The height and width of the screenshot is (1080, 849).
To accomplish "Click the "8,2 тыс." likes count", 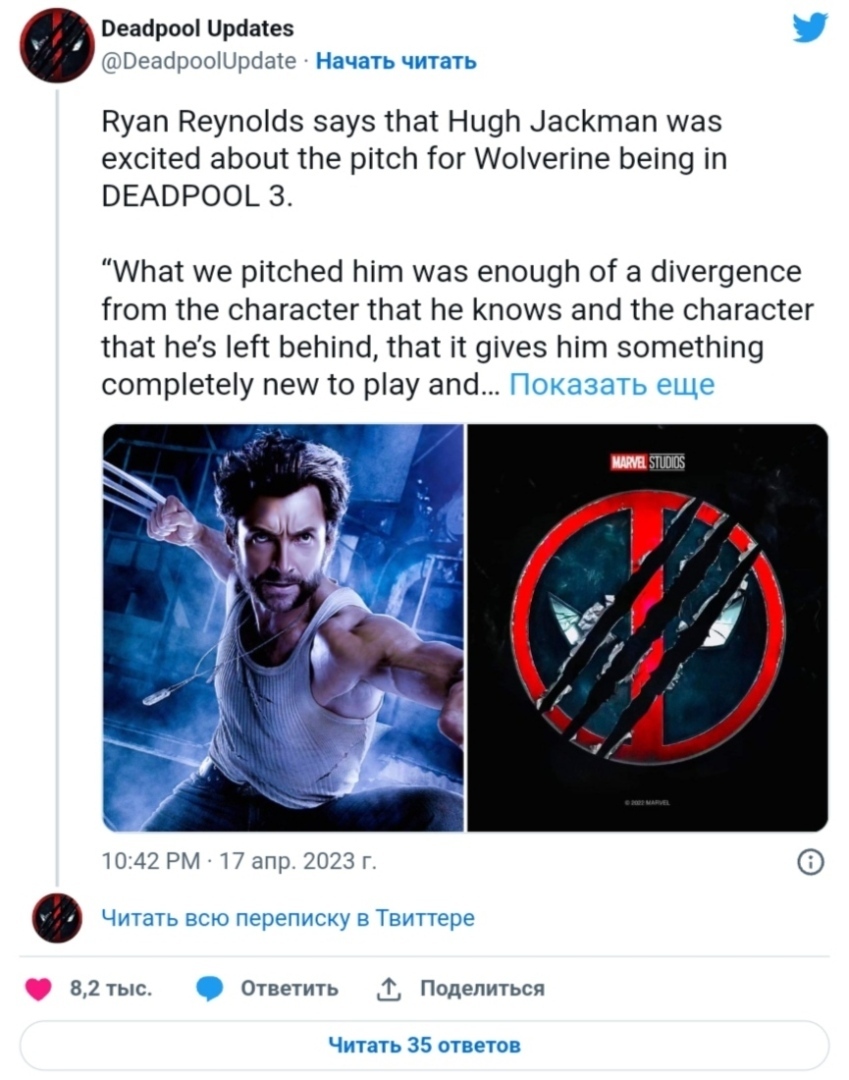I will [x=111, y=989].
